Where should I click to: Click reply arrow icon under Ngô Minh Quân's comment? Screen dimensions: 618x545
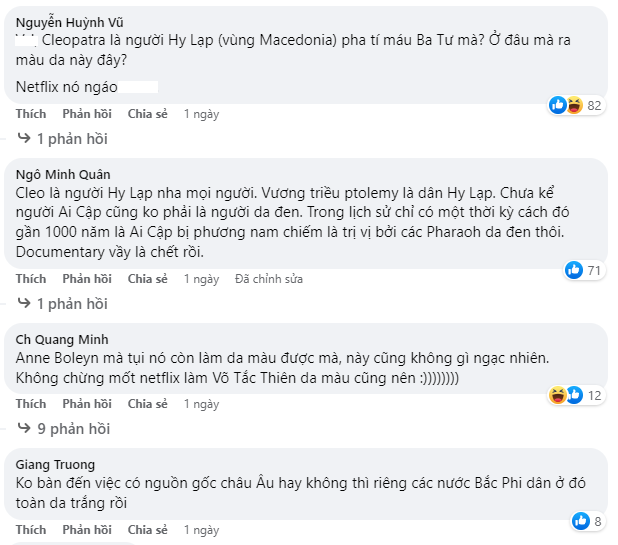click(25, 303)
